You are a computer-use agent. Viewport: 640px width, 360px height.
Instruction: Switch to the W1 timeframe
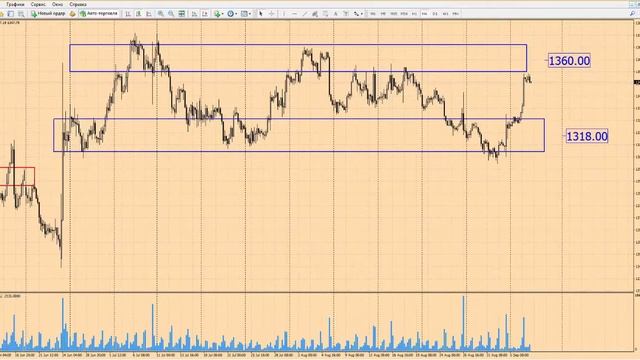tap(445, 14)
